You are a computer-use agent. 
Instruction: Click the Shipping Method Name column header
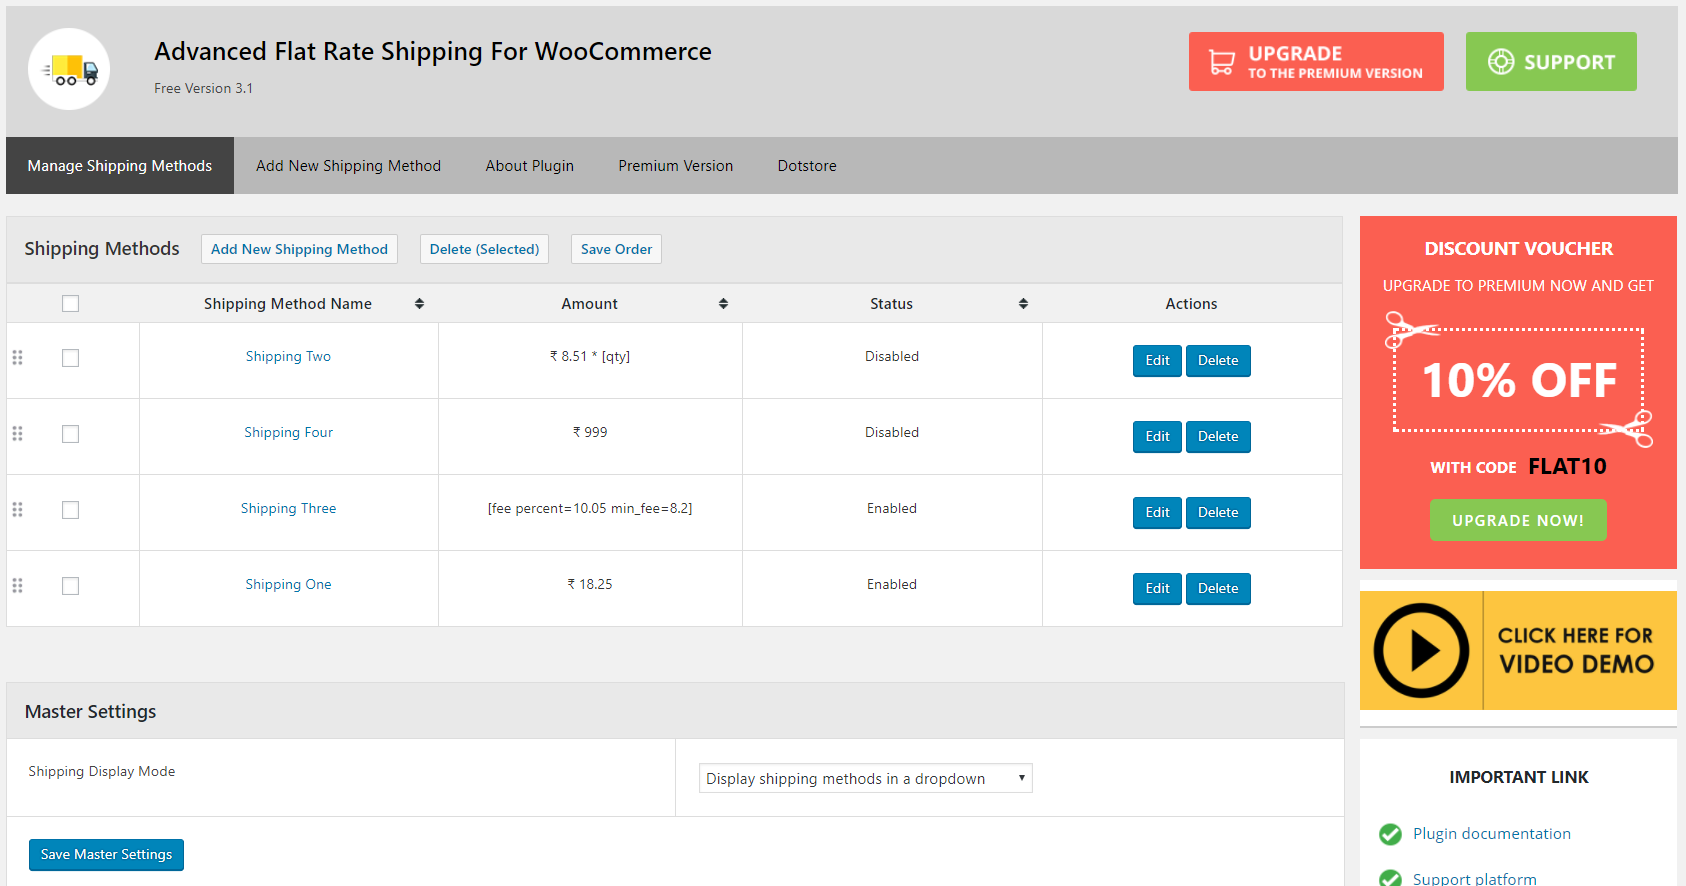click(x=288, y=304)
